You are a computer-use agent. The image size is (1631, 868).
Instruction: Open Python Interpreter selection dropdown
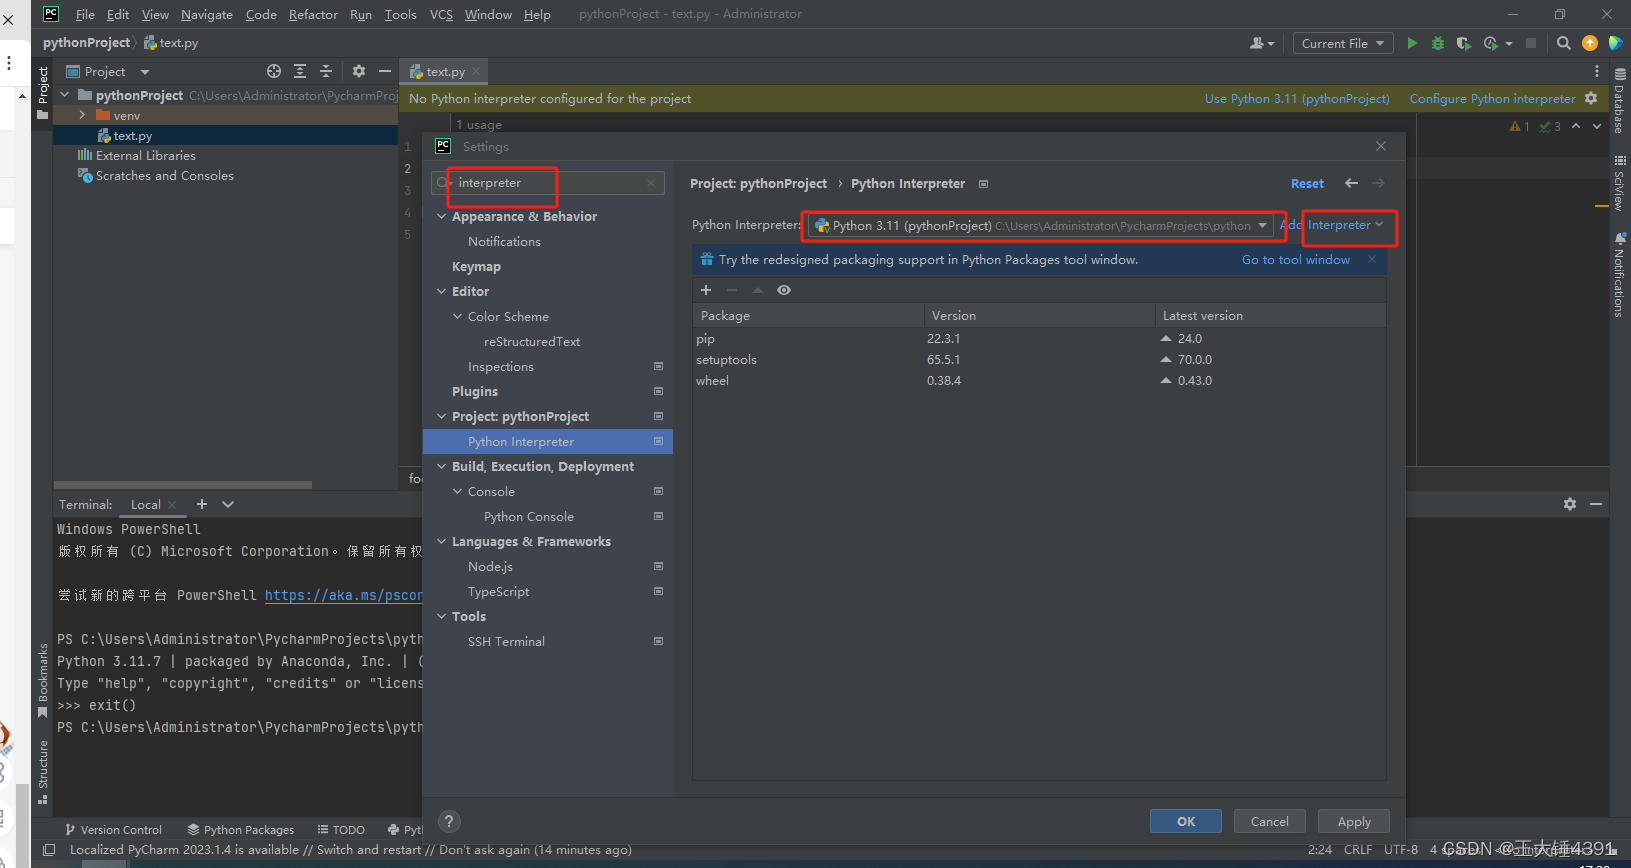(1041, 225)
